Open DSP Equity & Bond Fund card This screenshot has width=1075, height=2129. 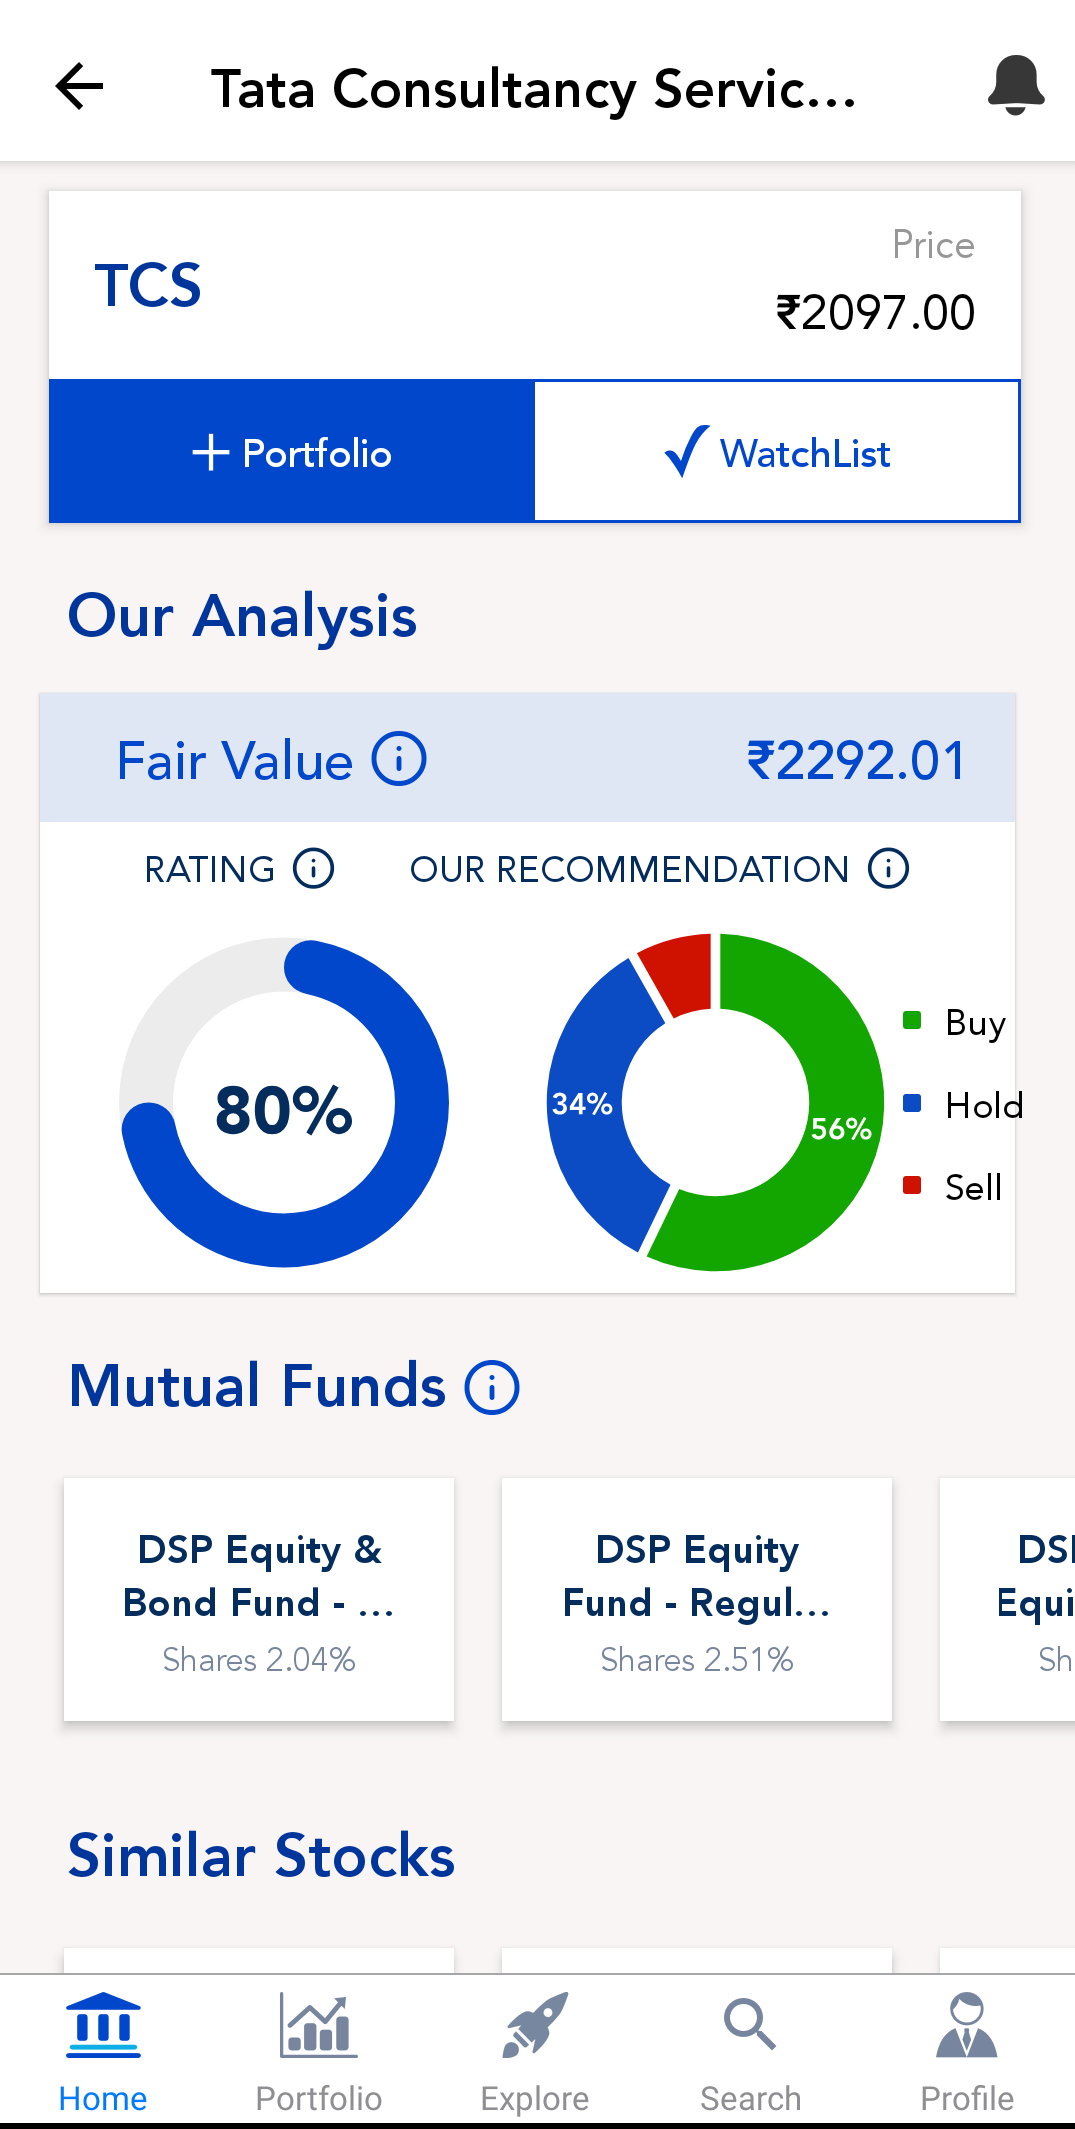pos(259,1599)
